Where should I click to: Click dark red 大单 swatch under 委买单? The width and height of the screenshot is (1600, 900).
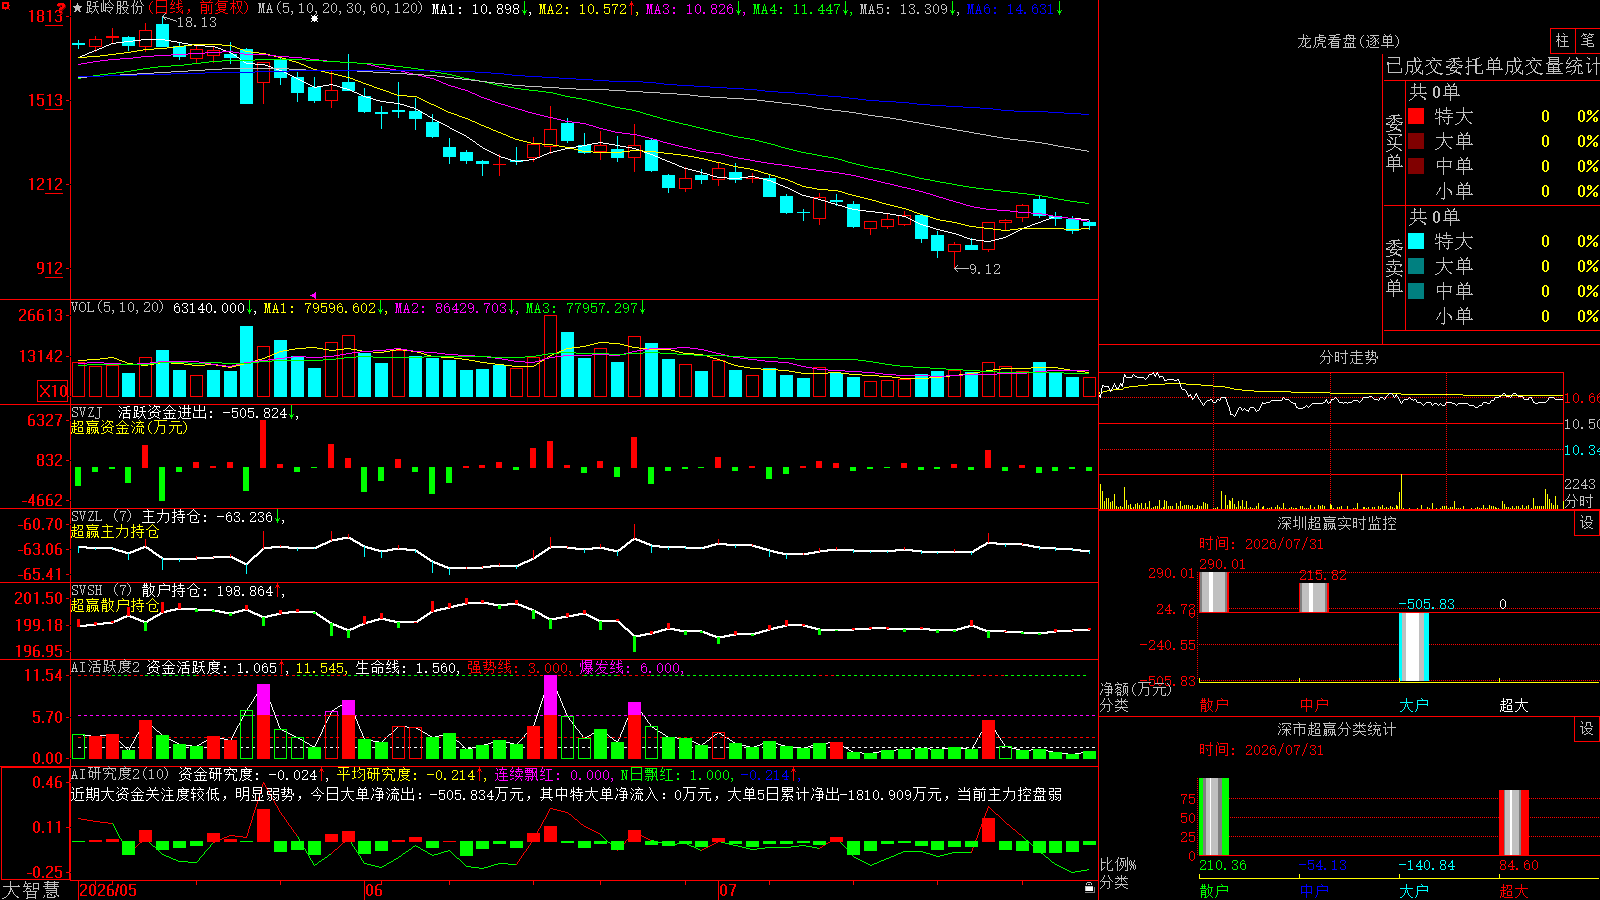click(1416, 141)
